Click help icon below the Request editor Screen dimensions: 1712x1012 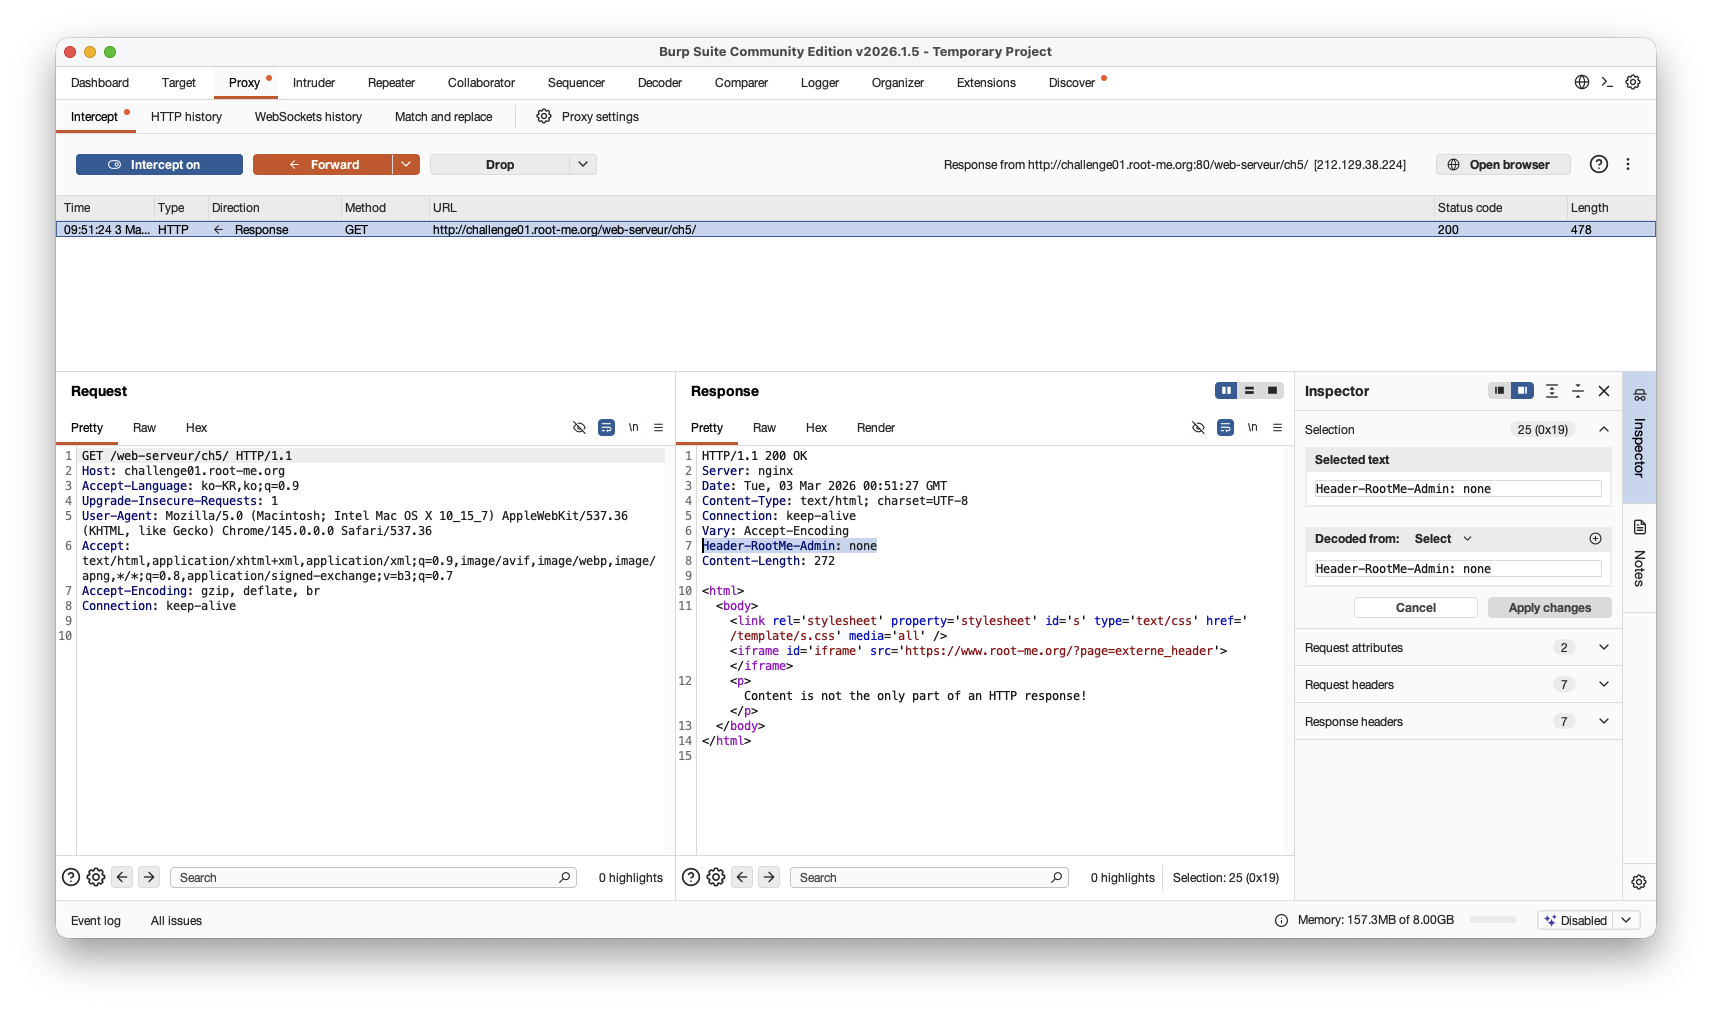click(x=71, y=877)
